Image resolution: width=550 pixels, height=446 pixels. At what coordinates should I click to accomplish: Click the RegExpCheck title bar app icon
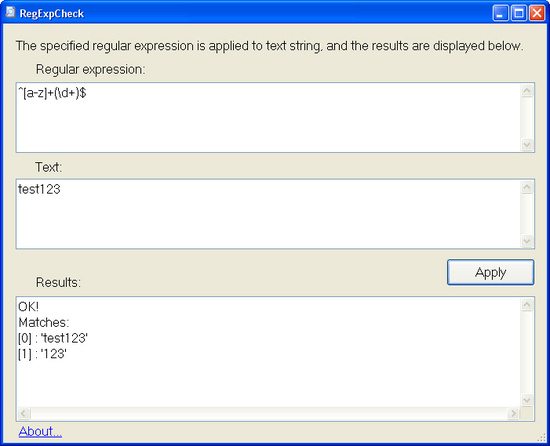11,13
